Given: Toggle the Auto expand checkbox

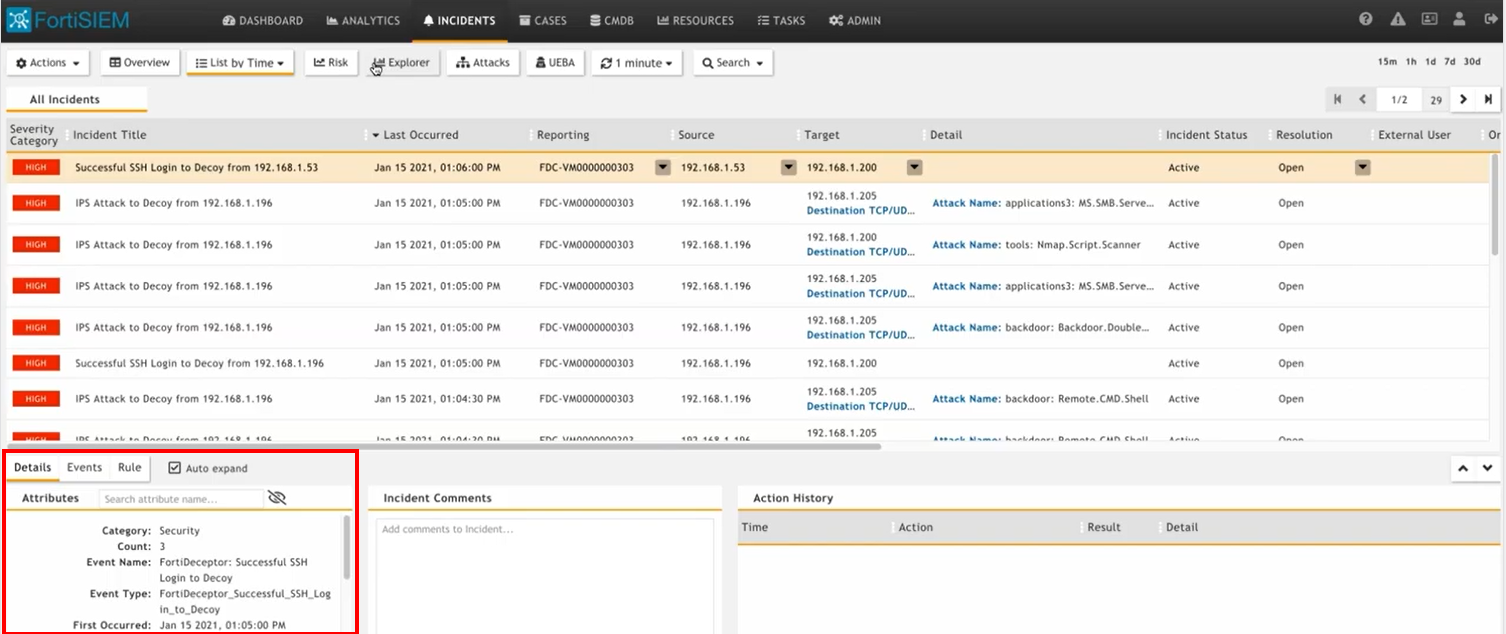Looking at the screenshot, I should [175, 468].
